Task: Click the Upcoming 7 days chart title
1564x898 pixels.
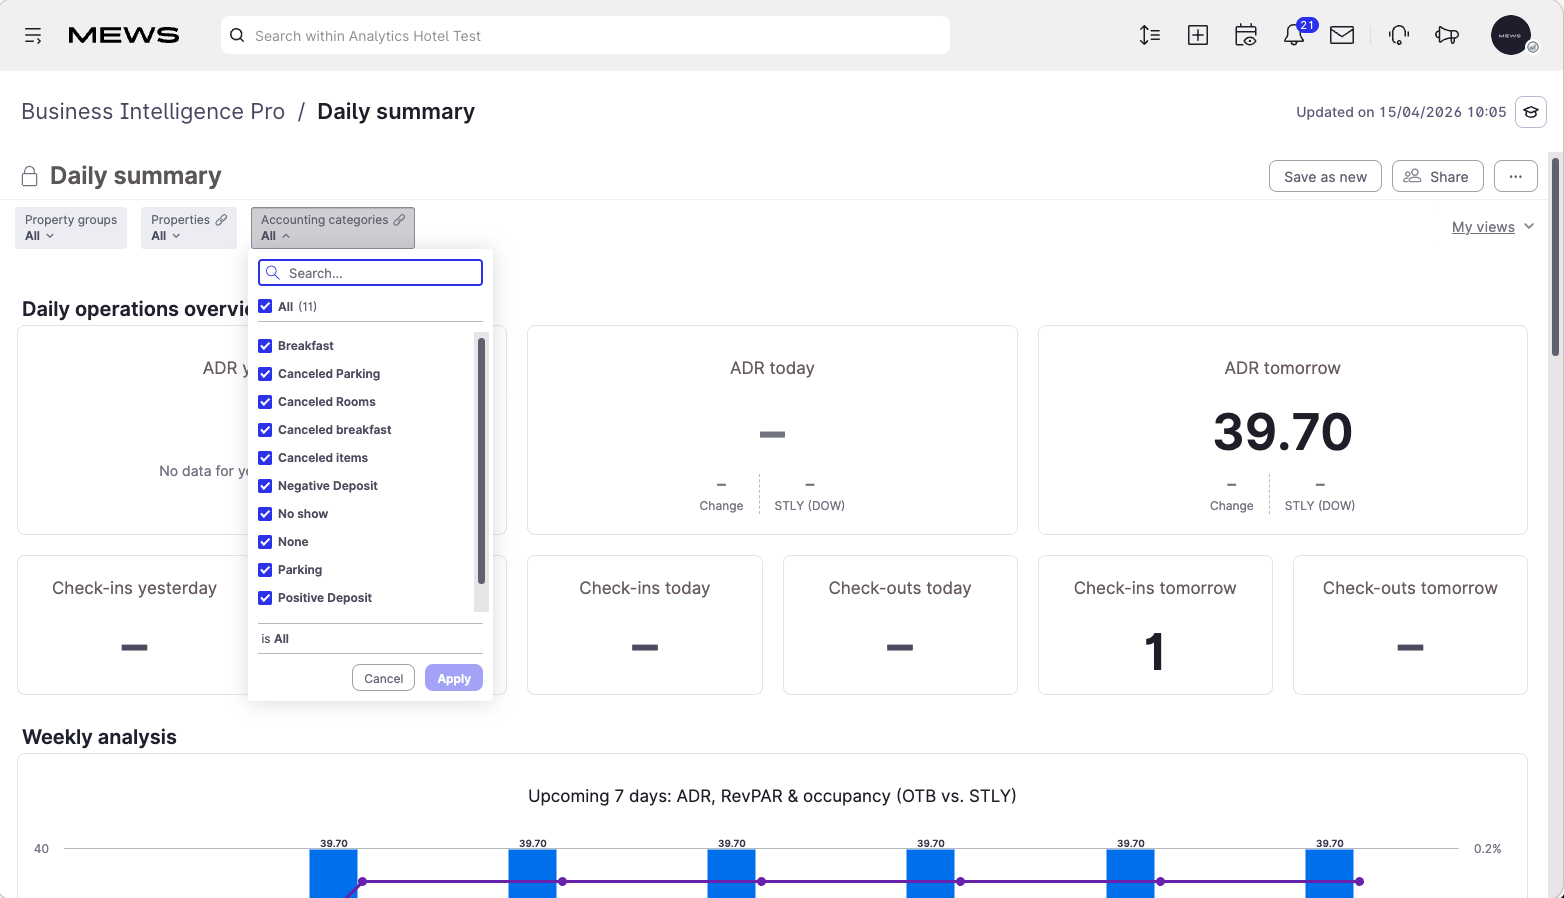Action: point(772,796)
